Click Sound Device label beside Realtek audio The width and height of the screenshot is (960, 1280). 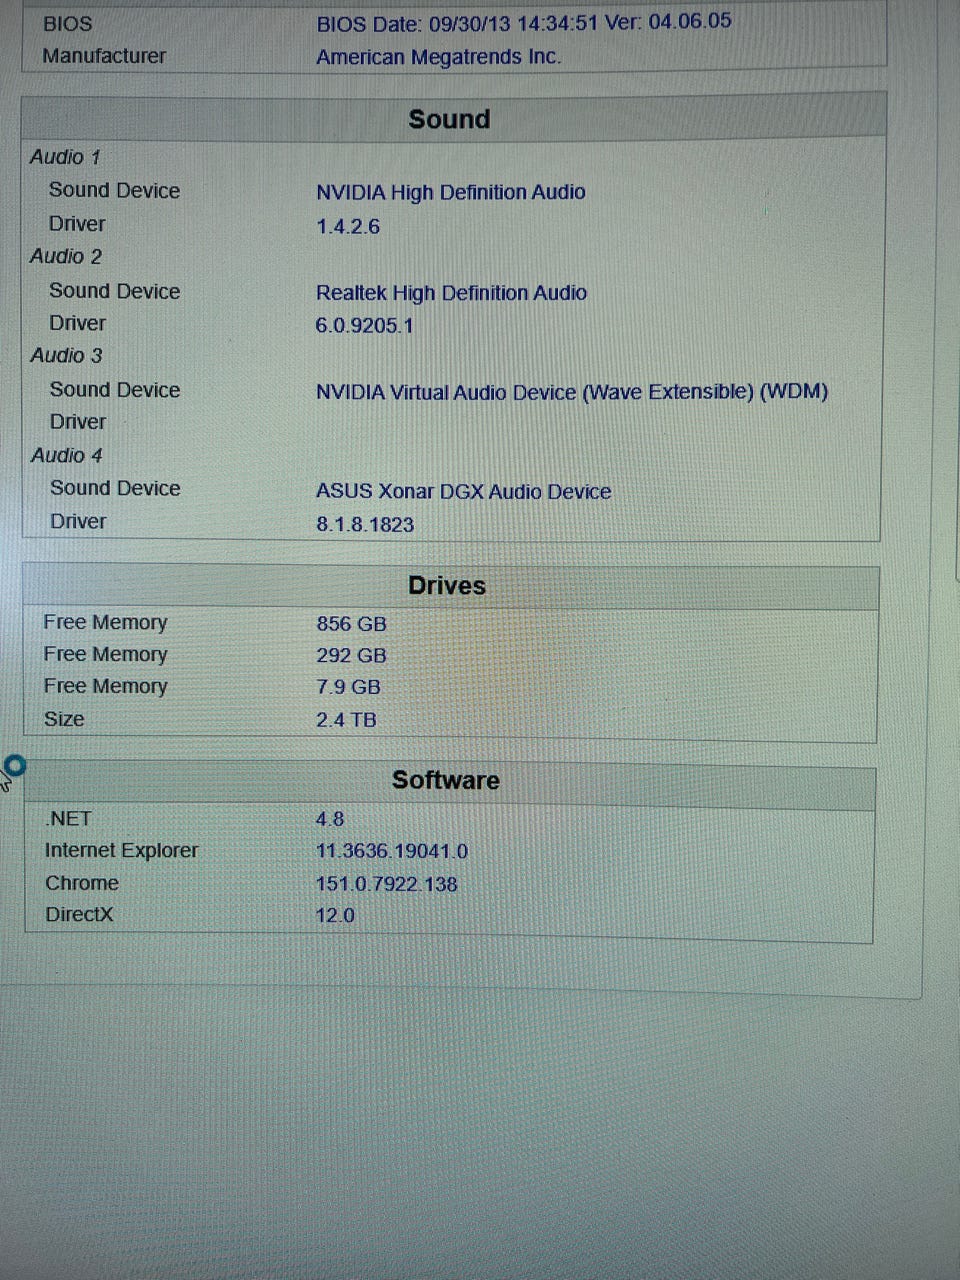tap(115, 291)
